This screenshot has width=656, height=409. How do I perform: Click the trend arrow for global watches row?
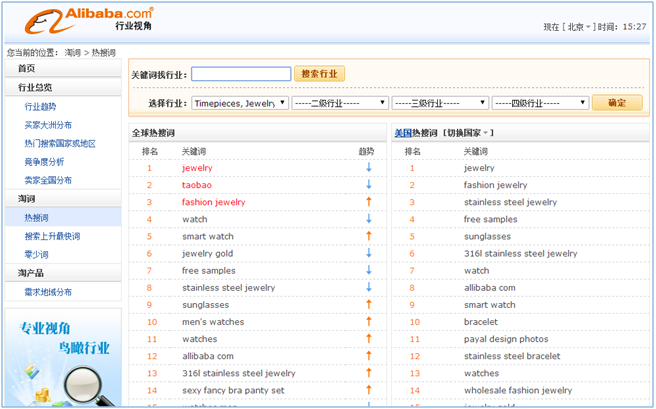(x=369, y=339)
